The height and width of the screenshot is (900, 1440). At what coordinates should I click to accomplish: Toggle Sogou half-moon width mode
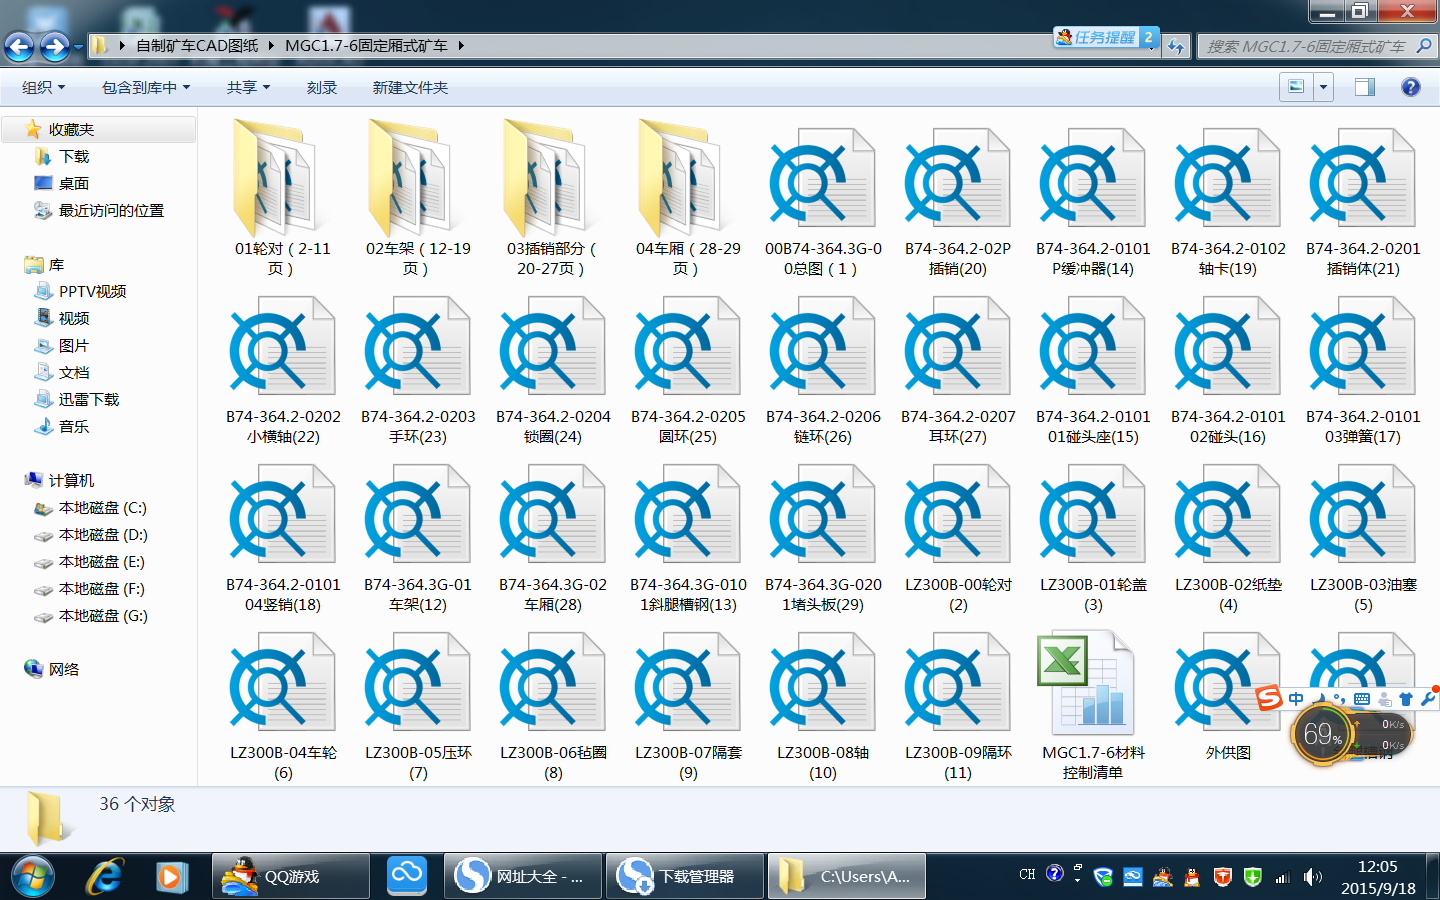click(1320, 699)
